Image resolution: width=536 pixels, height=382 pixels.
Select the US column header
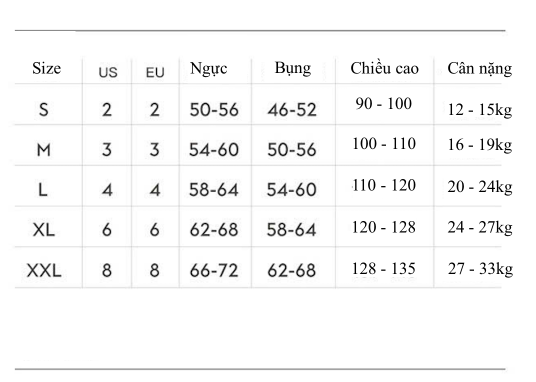(108, 73)
